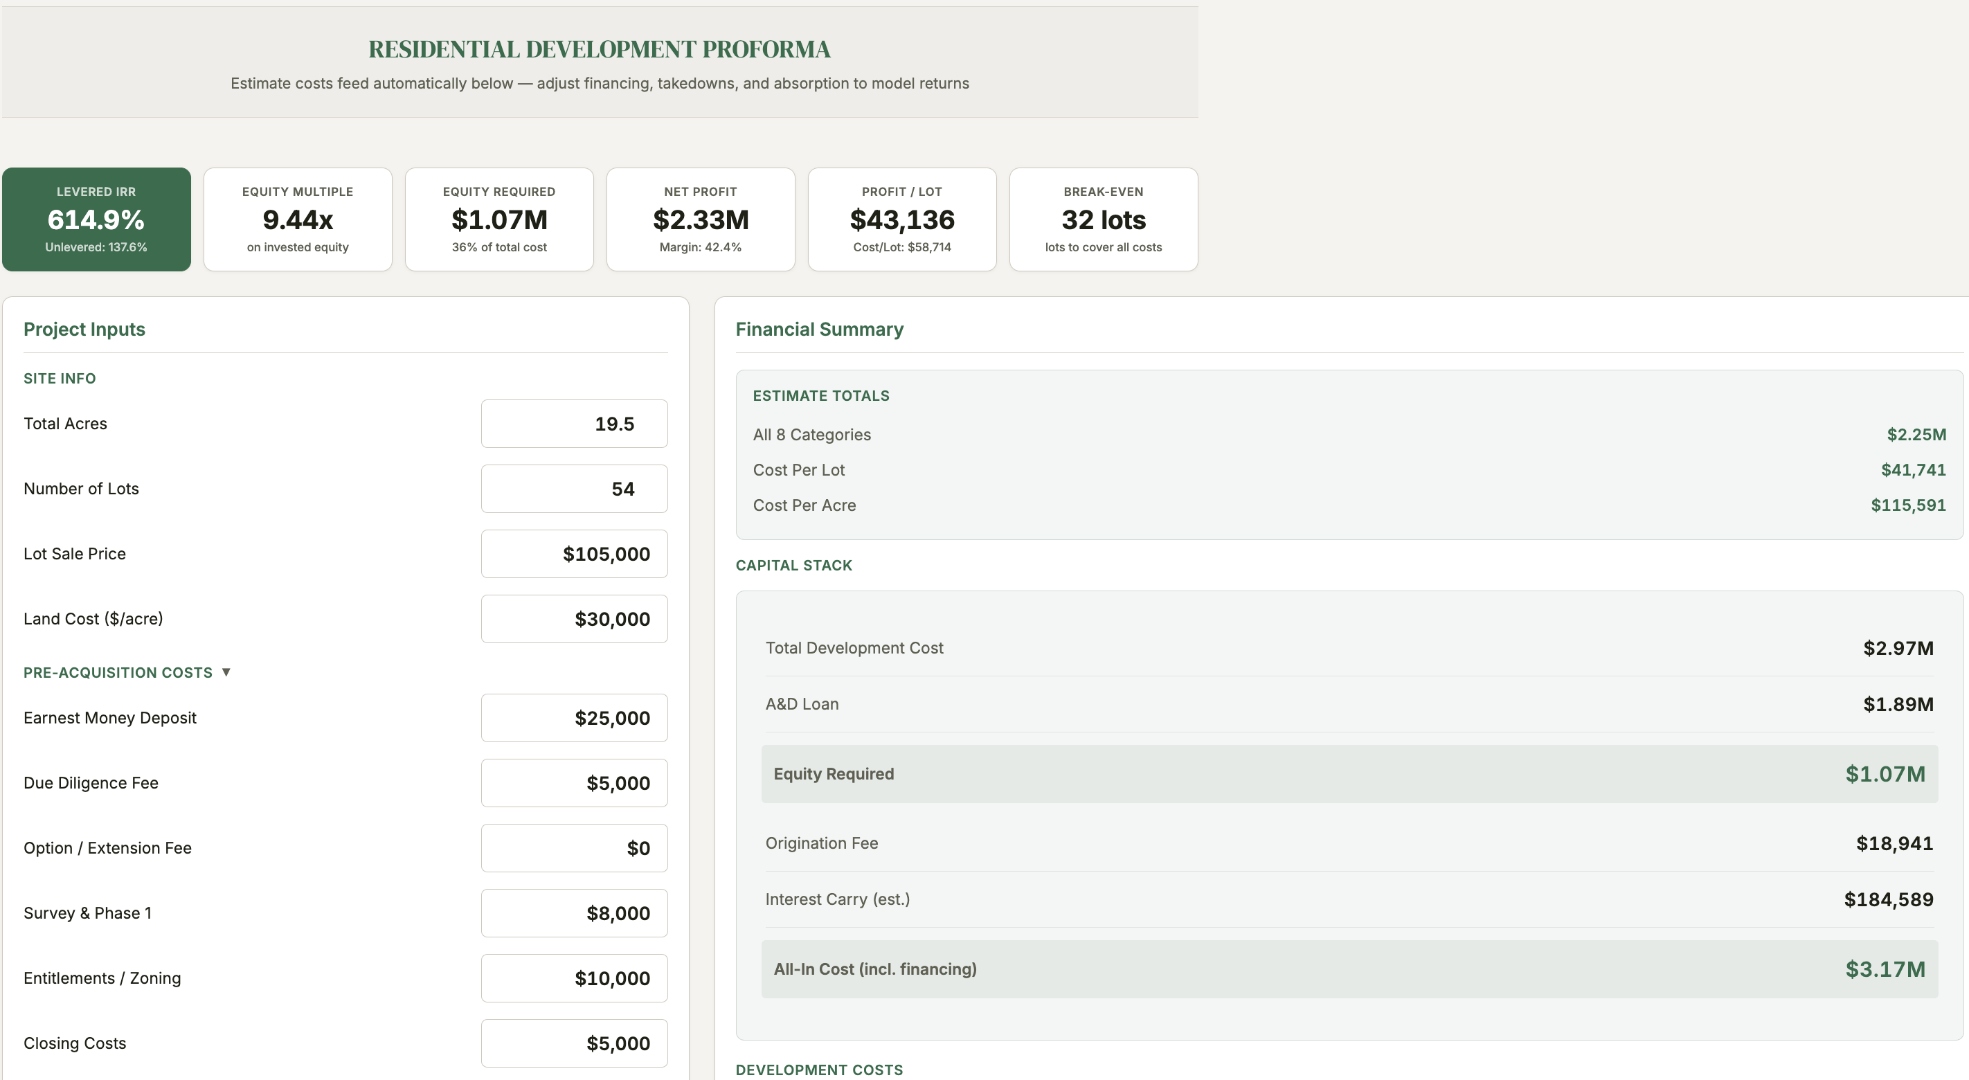
Task: Edit the Earnest Money Deposit amount
Action: 573,717
